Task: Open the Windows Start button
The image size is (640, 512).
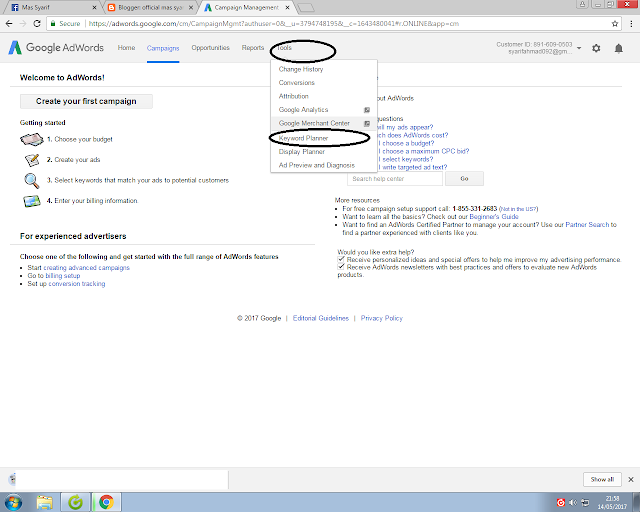Action: 13,502
